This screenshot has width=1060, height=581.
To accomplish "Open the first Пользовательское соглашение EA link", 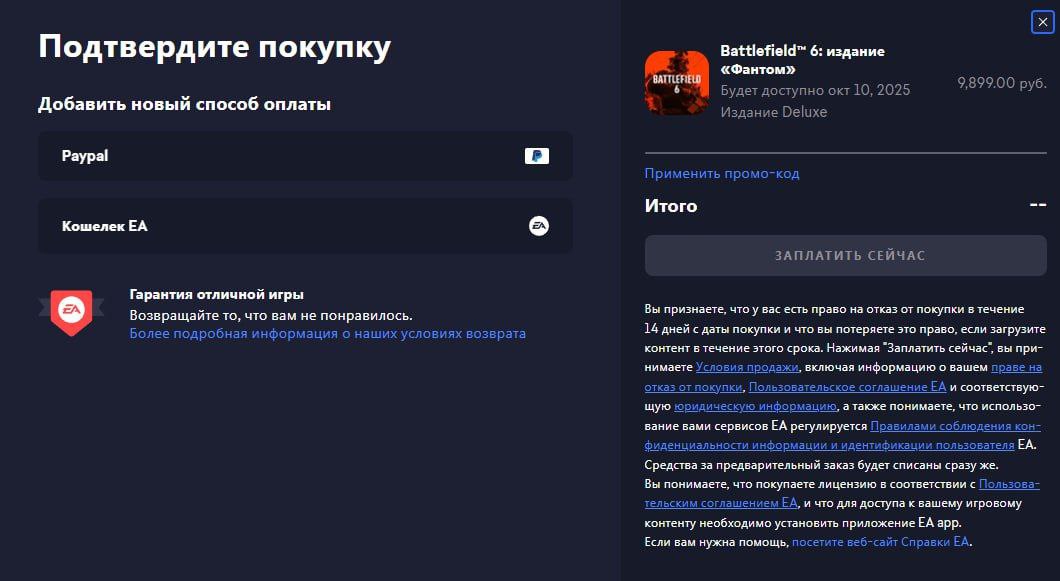I will 846,386.
